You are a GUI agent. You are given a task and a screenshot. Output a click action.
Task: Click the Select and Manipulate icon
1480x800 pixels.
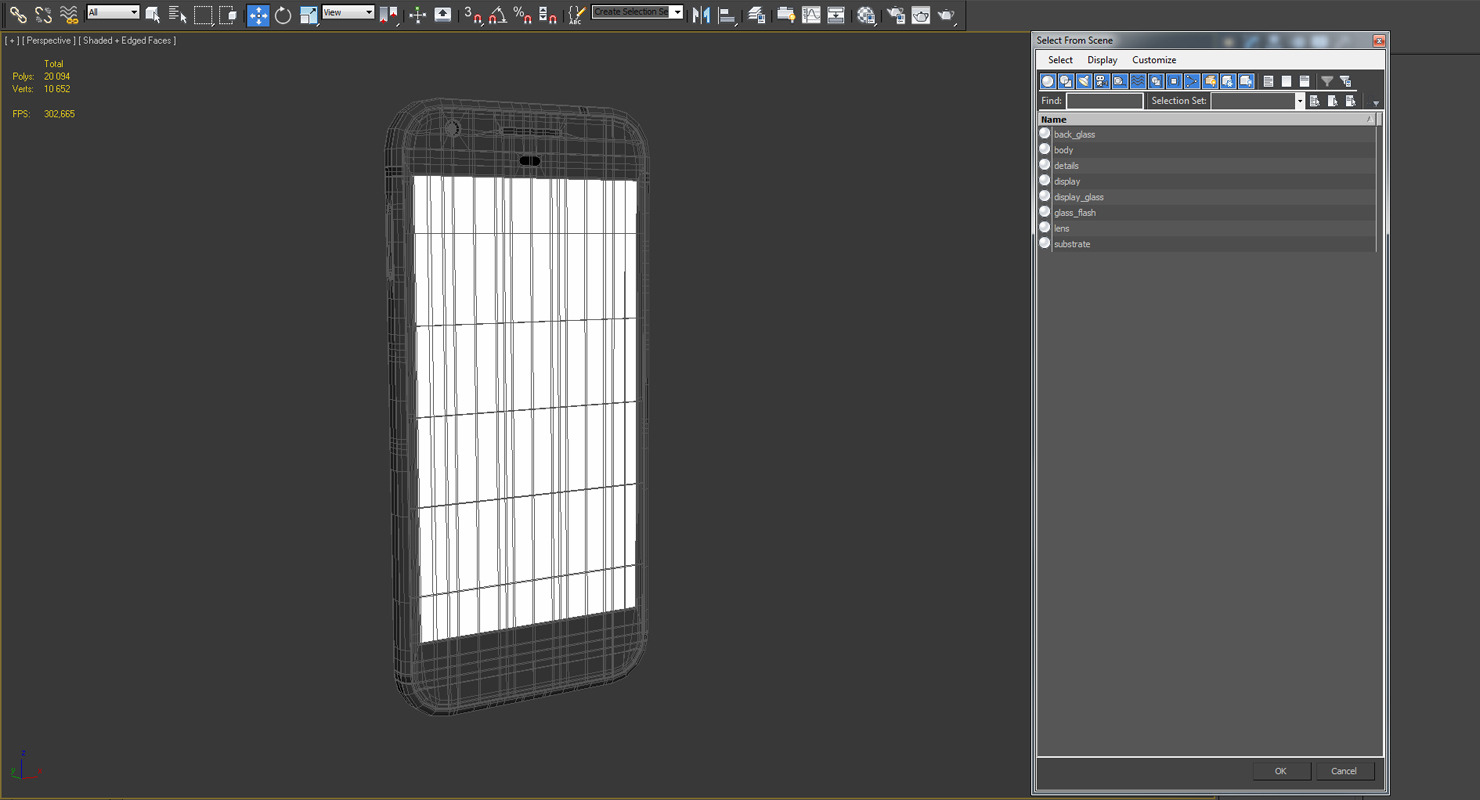[x=418, y=15]
